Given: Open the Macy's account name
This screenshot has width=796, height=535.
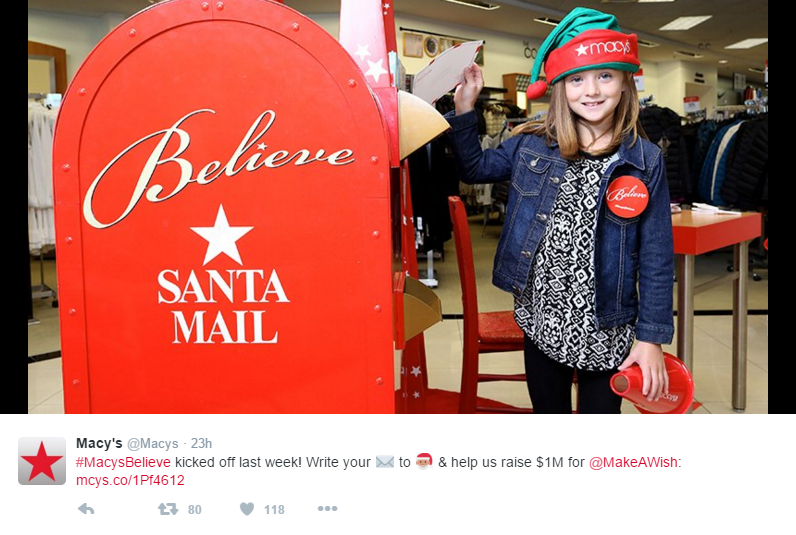Looking at the screenshot, I should coord(99,443).
